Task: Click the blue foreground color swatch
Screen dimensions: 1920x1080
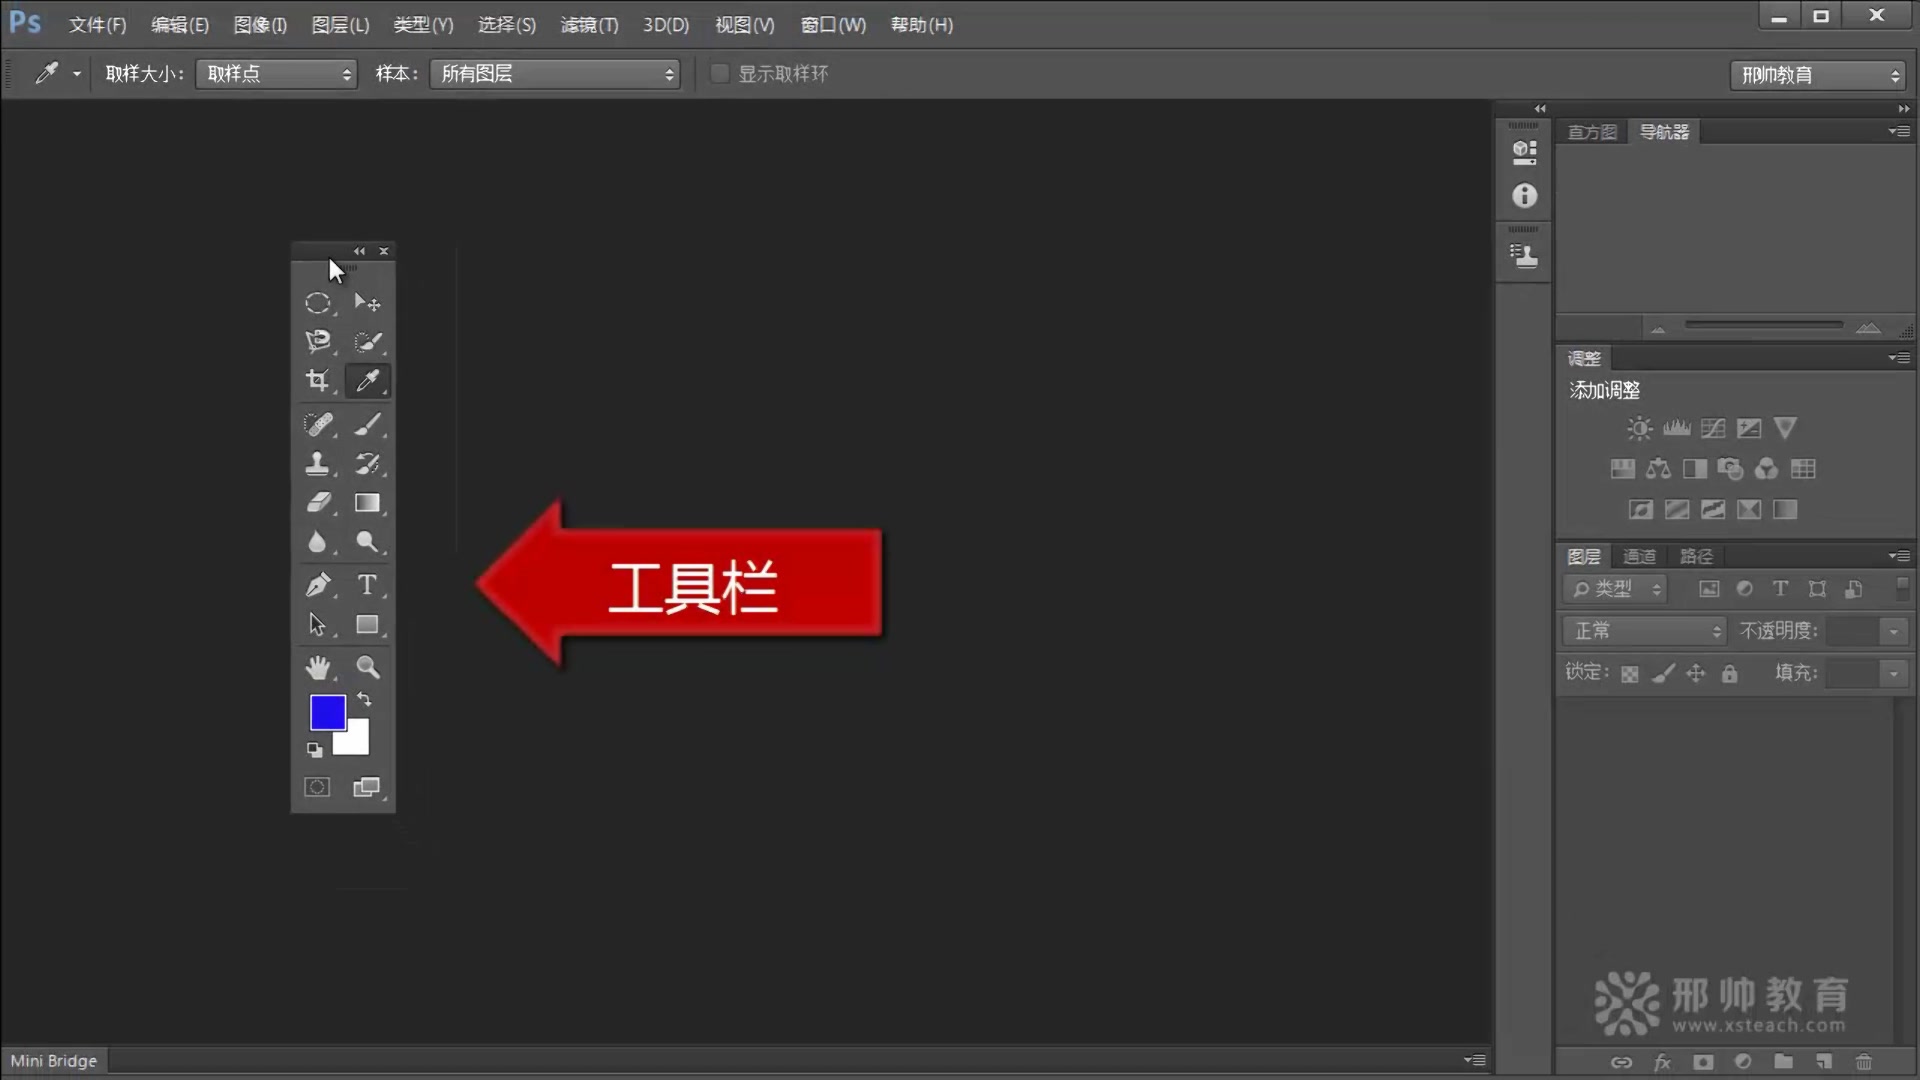Action: 327,712
